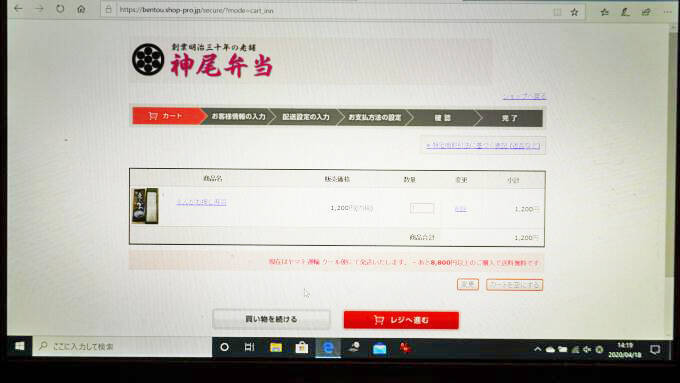Open the product name link in cart row
Image resolution: width=680 pixels, height=383 pixels.
click(201, 202)
